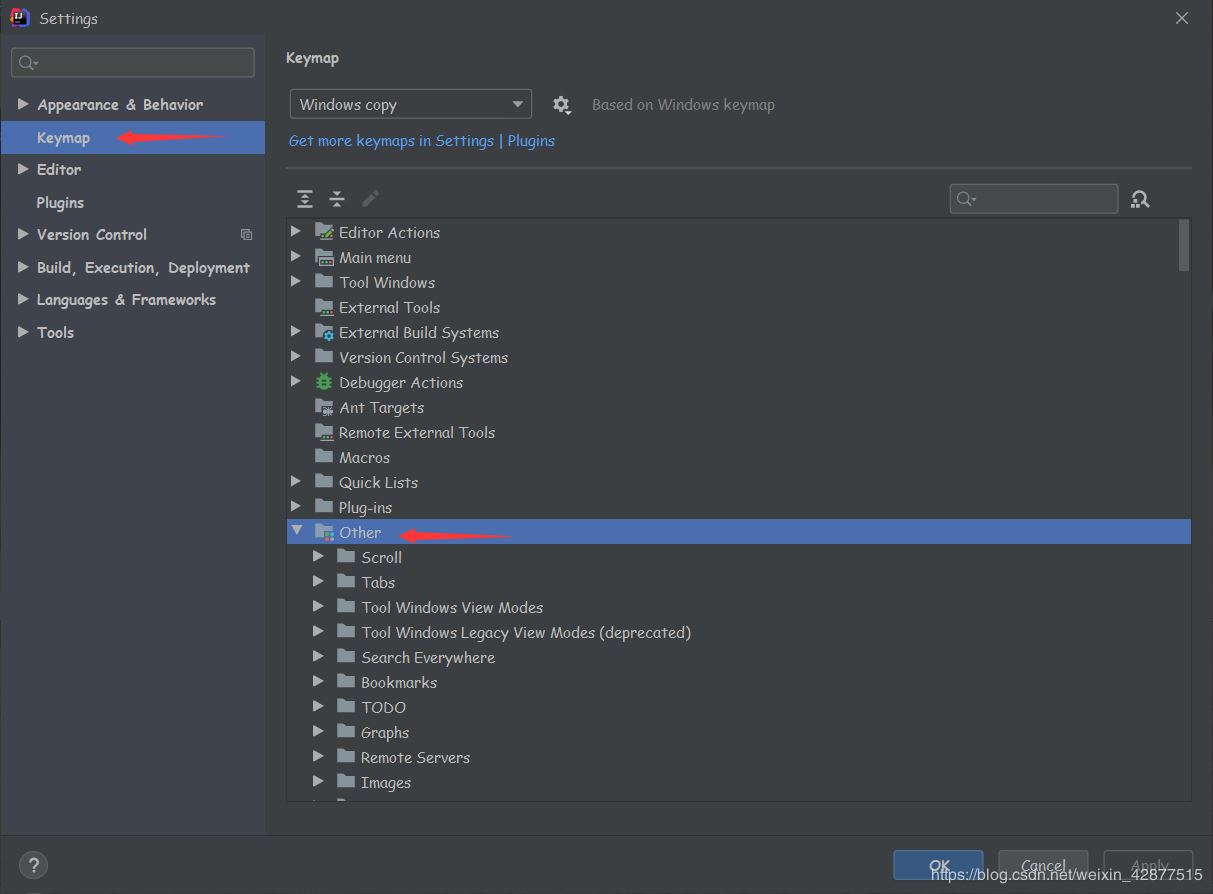Click the help question mark button
The width and height of the screenshot is (1213, 894).
(x=33, y=865)
